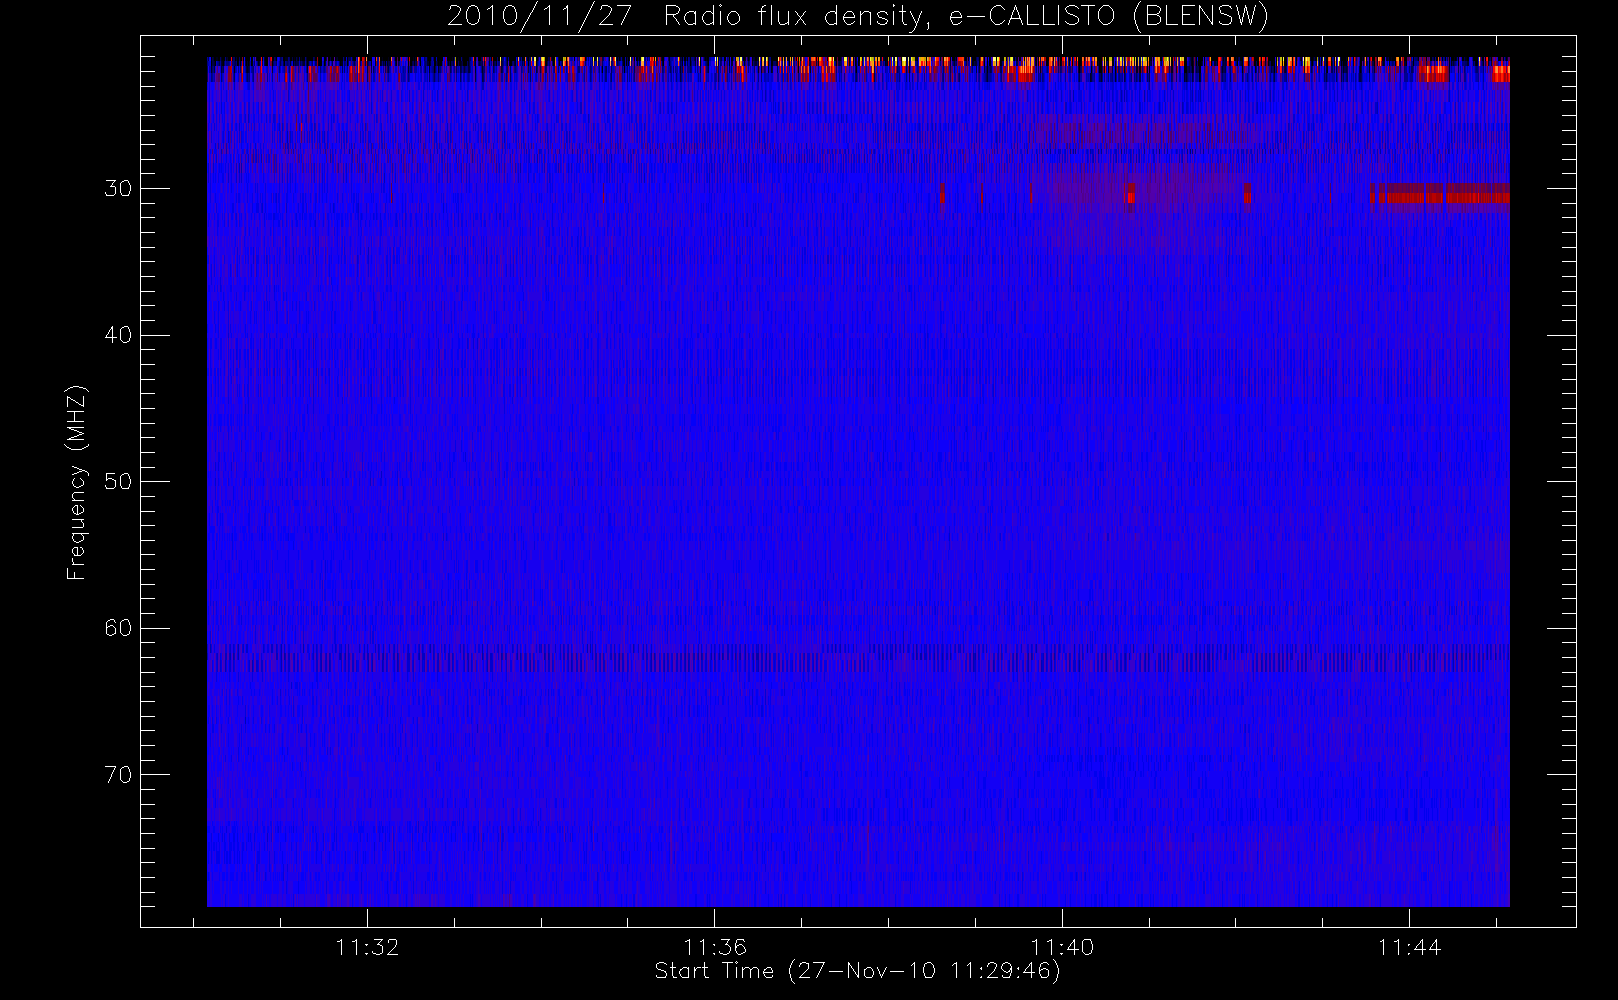Click the 'Start Time (27-Nov-10 11:29:46)' label
The image size is (1618, 1000).
[x=857, y=971]
